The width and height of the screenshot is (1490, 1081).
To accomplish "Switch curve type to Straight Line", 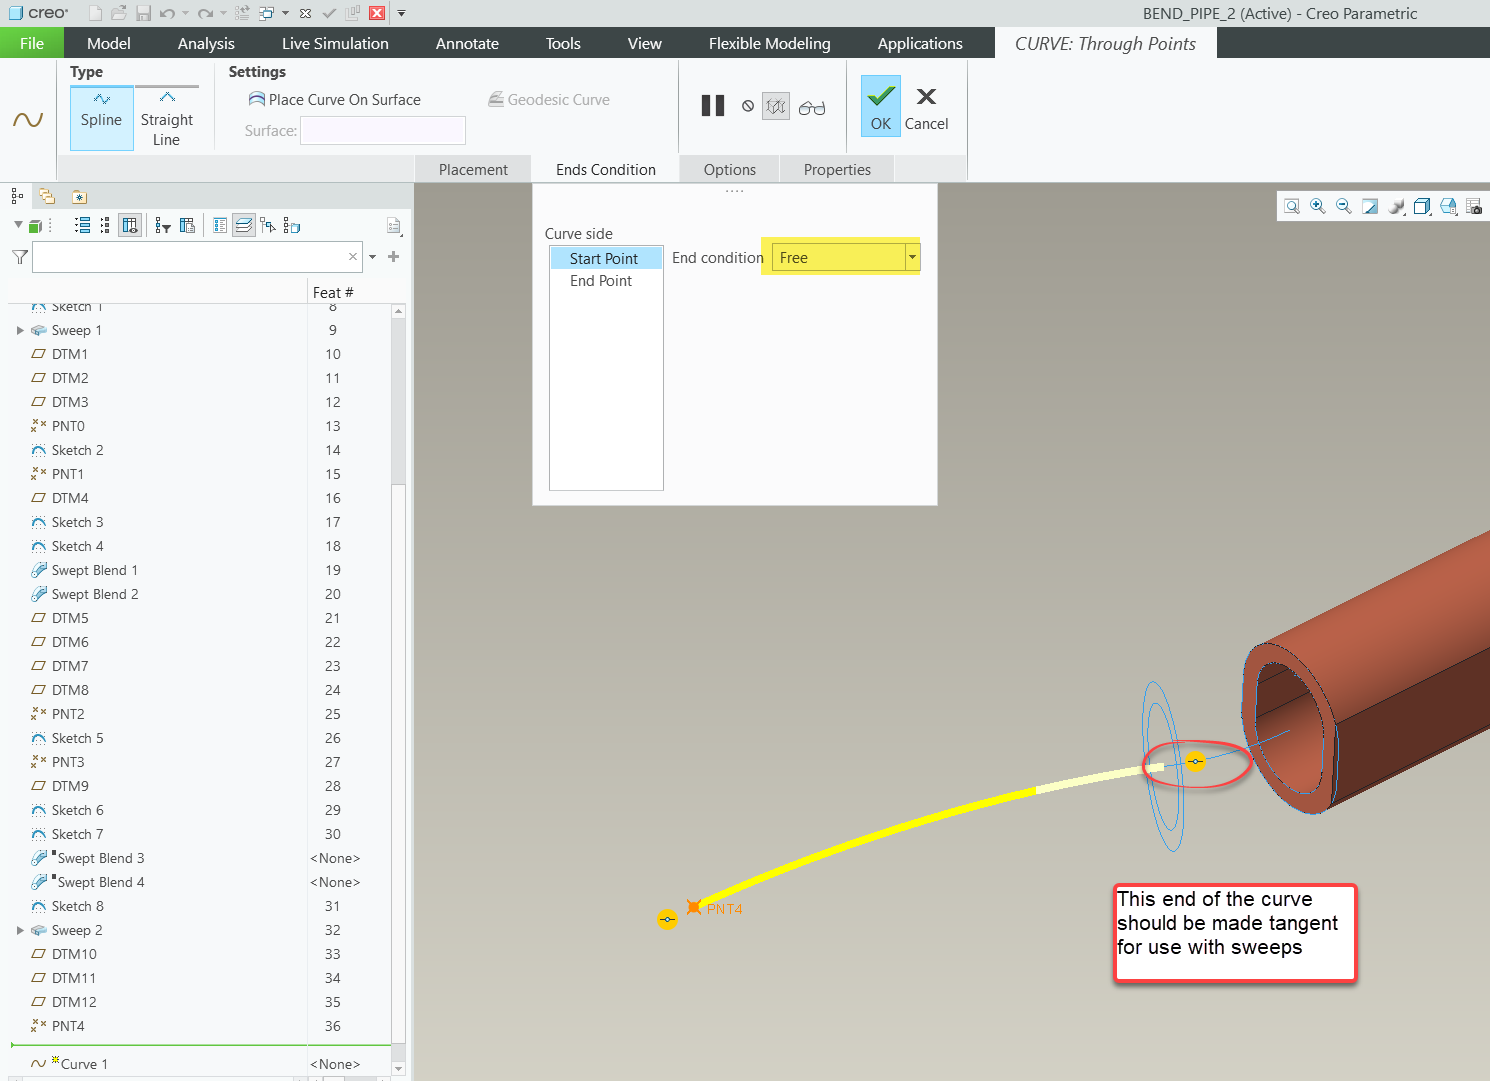I will [167, 117].
